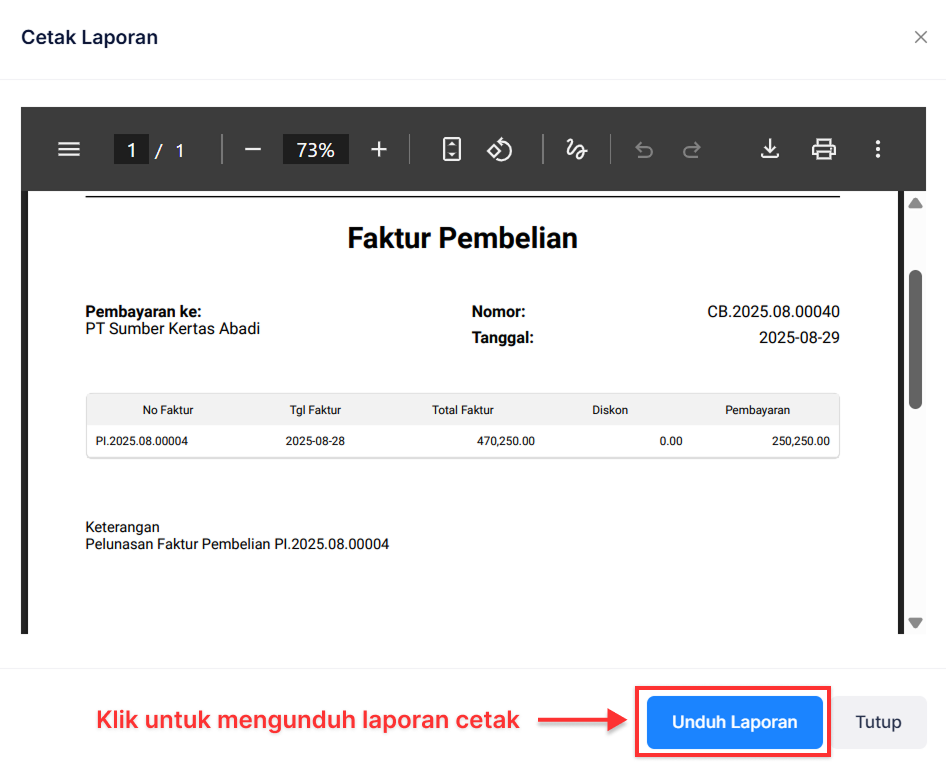Open the three-dot more options menu
The height and width of the screenshot is (769, 946).
tap(877, 148)
